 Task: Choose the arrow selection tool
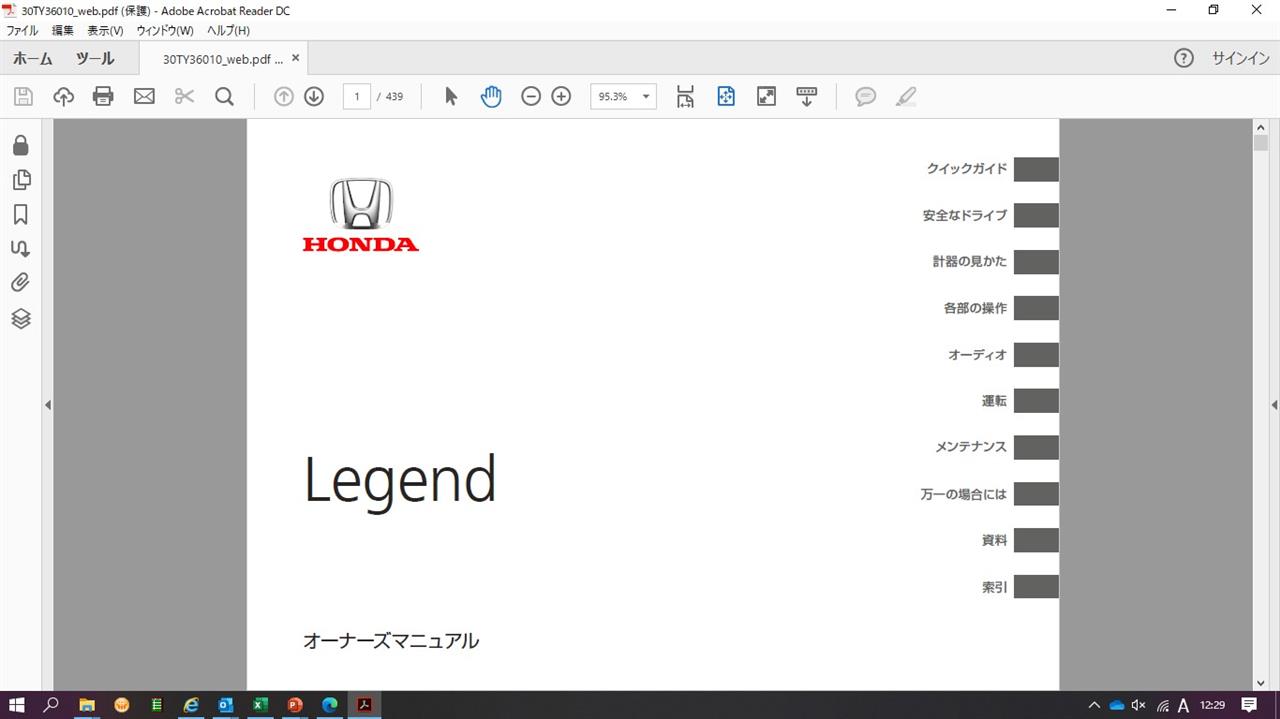[x=451, y=97]
